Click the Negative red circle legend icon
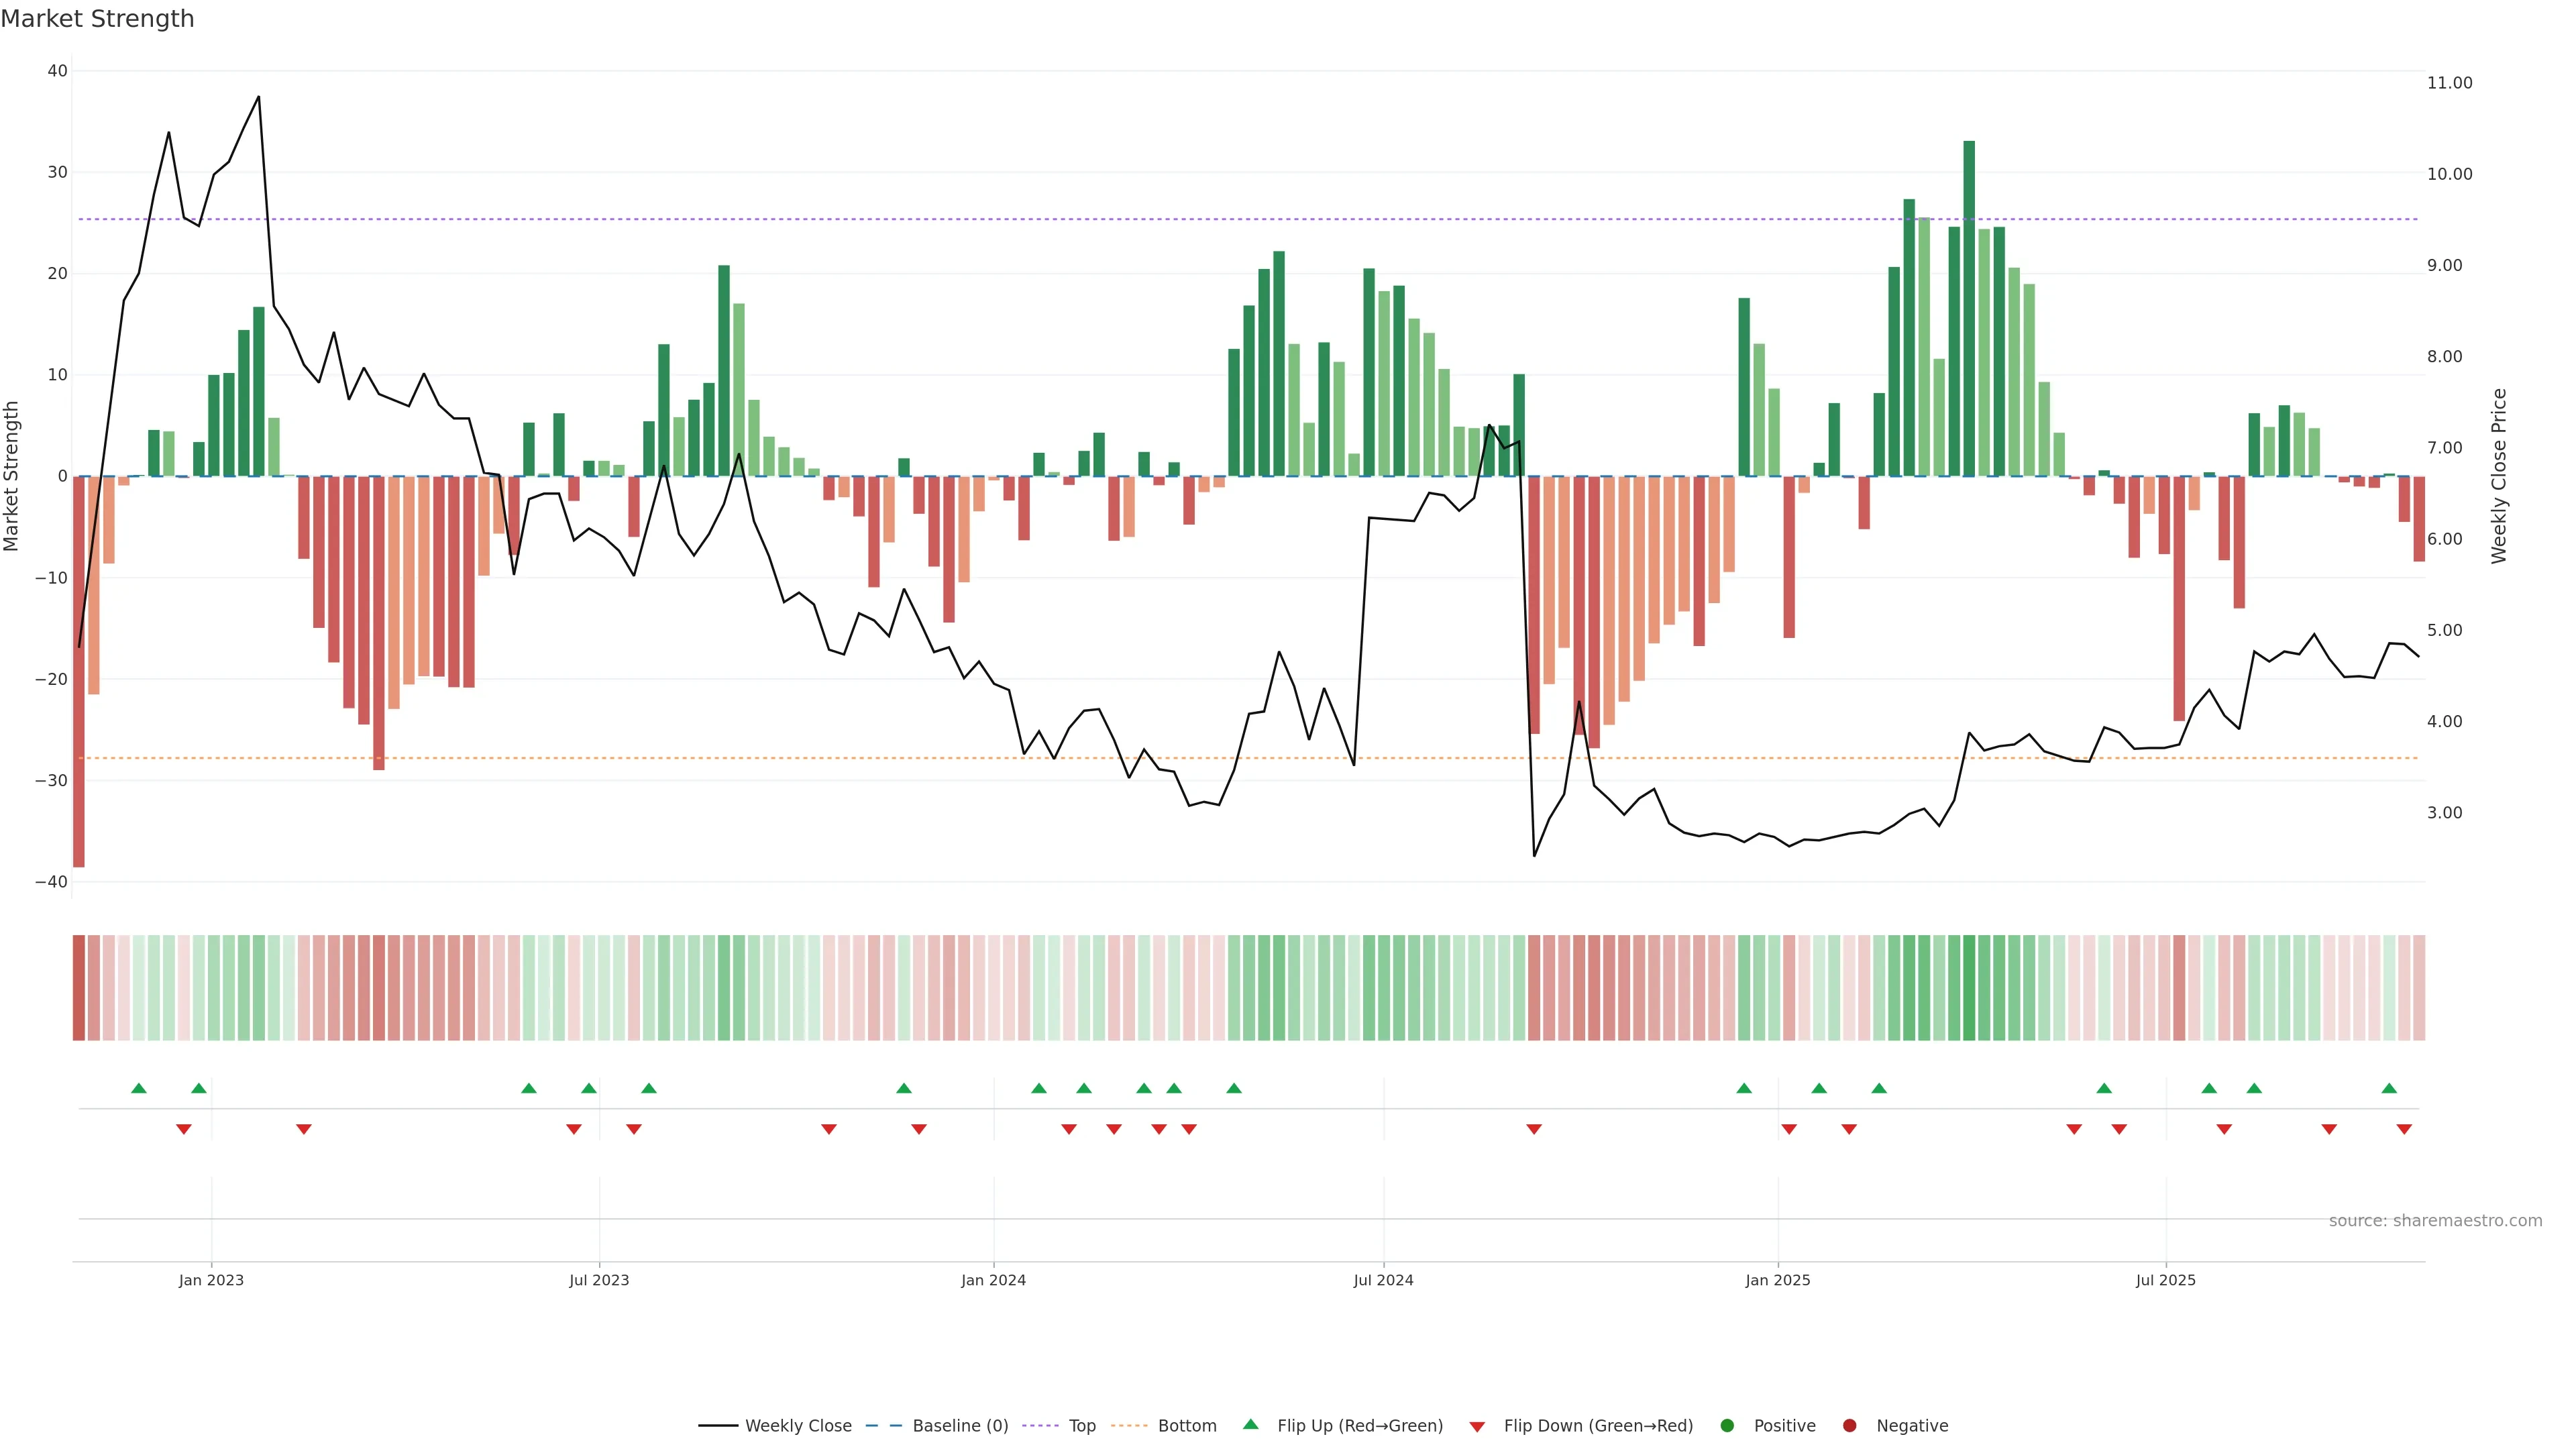 pos(1849,1426)
